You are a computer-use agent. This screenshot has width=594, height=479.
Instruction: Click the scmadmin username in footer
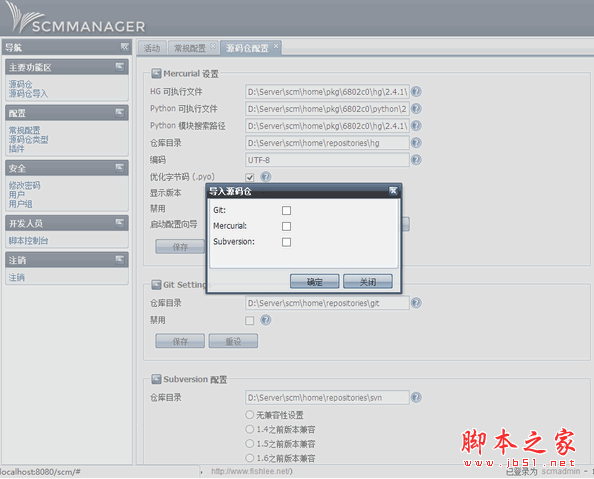point(561,471)
